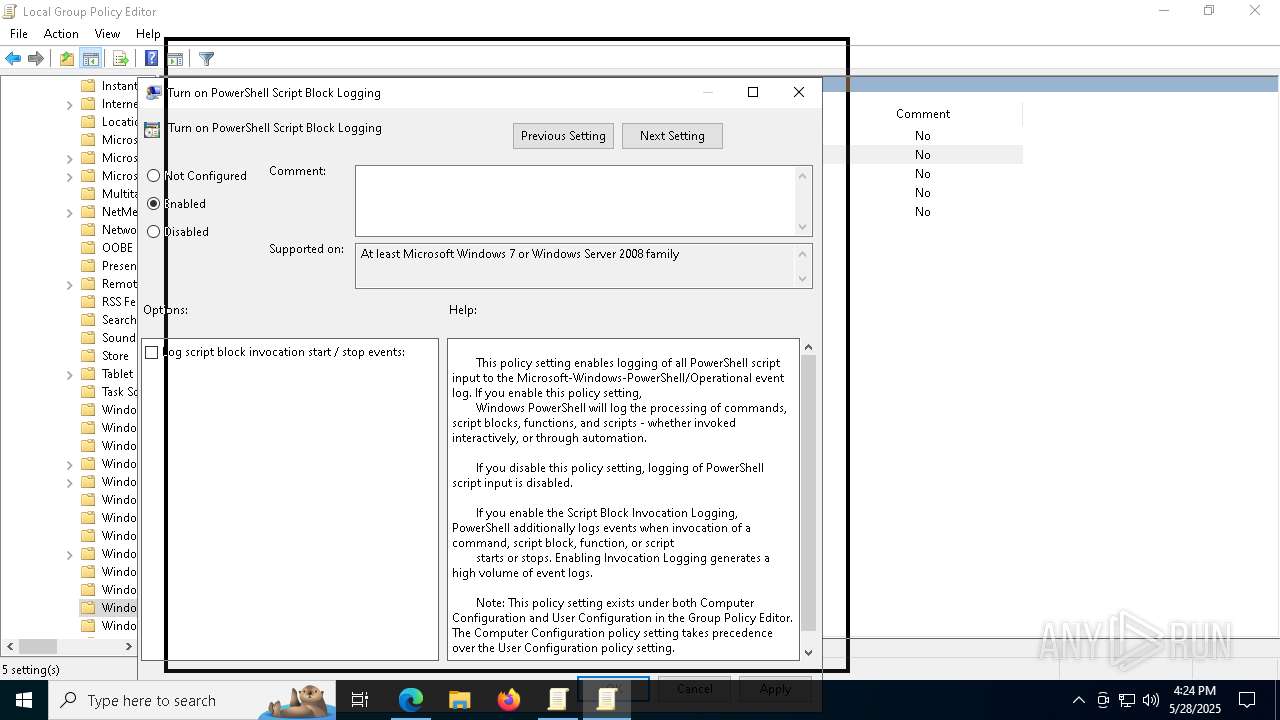This screenshot has height=720, width=1280.
Task: Expand the Tablet tree folder
Action: coord(70,374)
